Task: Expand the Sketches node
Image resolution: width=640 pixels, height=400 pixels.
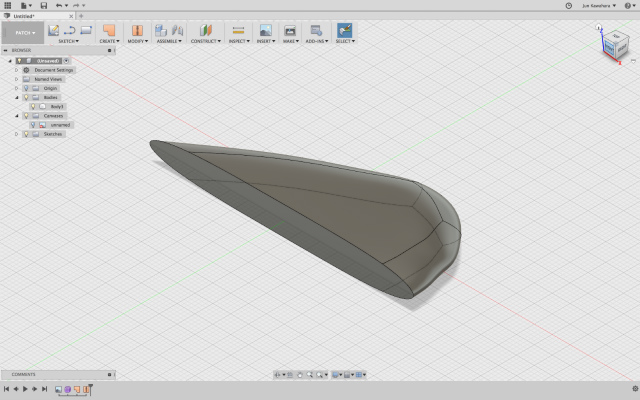Action: coord(17,134)
